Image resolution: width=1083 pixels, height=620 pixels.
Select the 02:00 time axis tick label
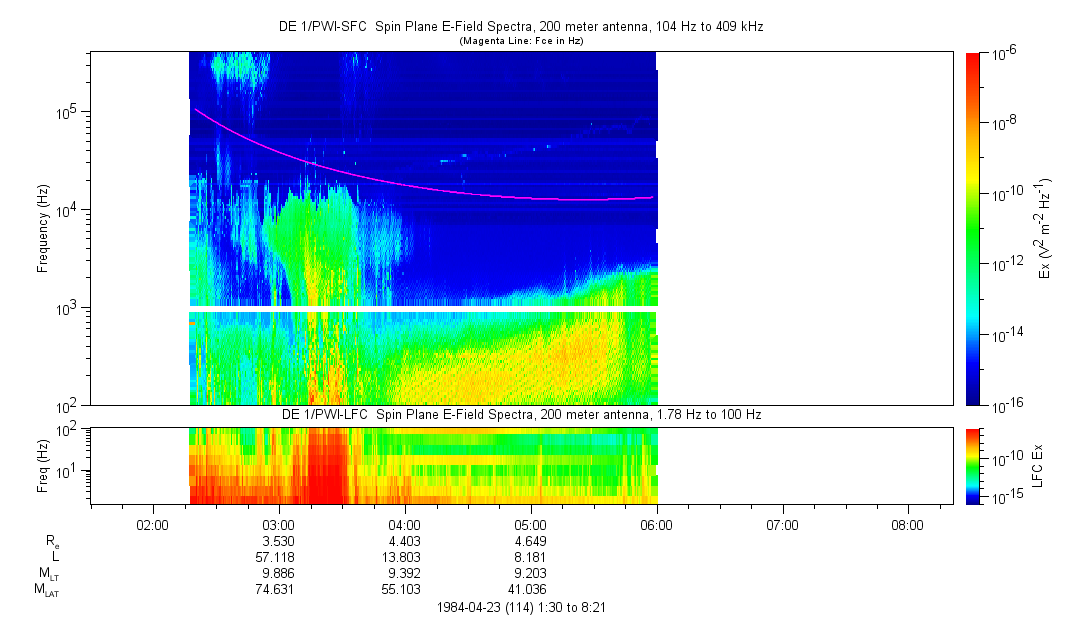click(x=152, y=523)
